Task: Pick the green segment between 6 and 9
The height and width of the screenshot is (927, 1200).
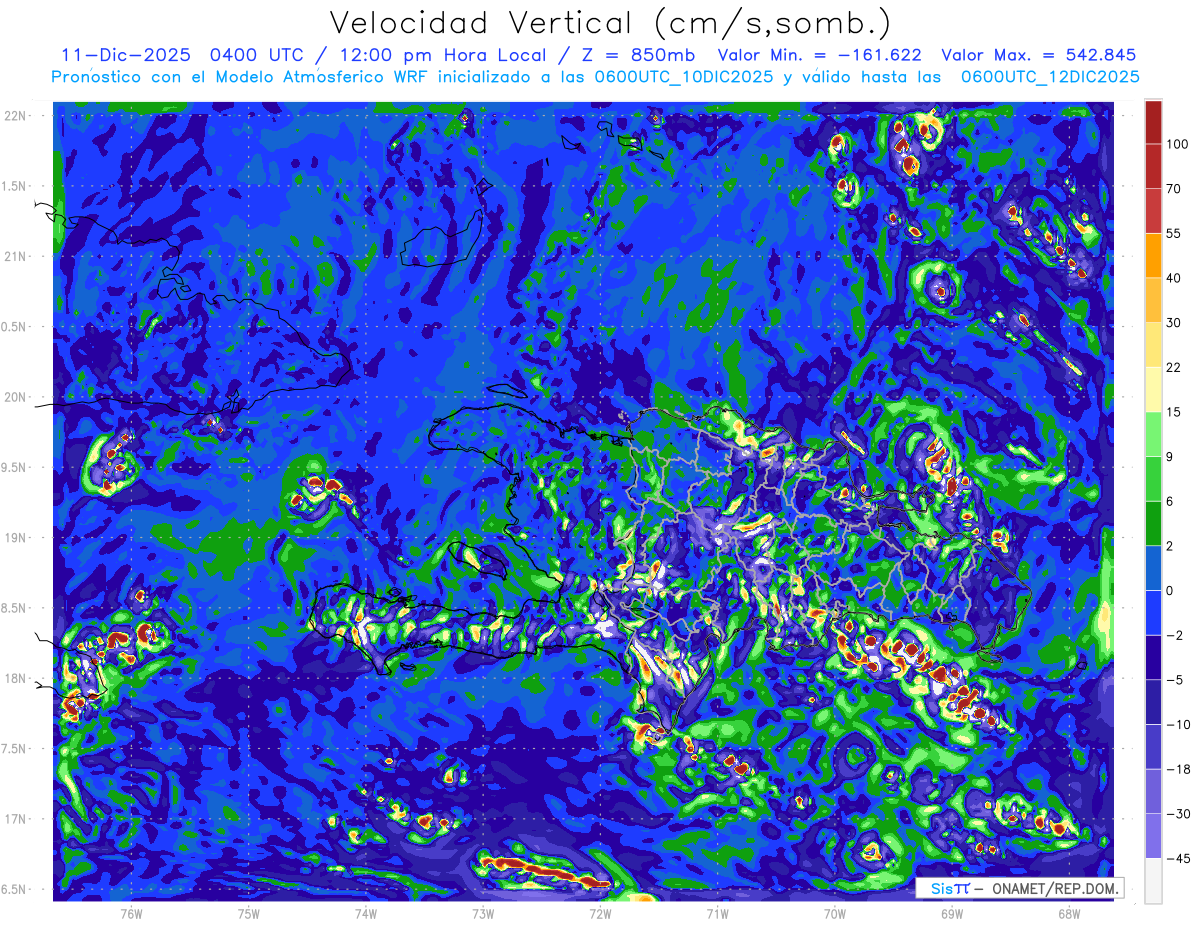Action: click(x=1153, y=478)
